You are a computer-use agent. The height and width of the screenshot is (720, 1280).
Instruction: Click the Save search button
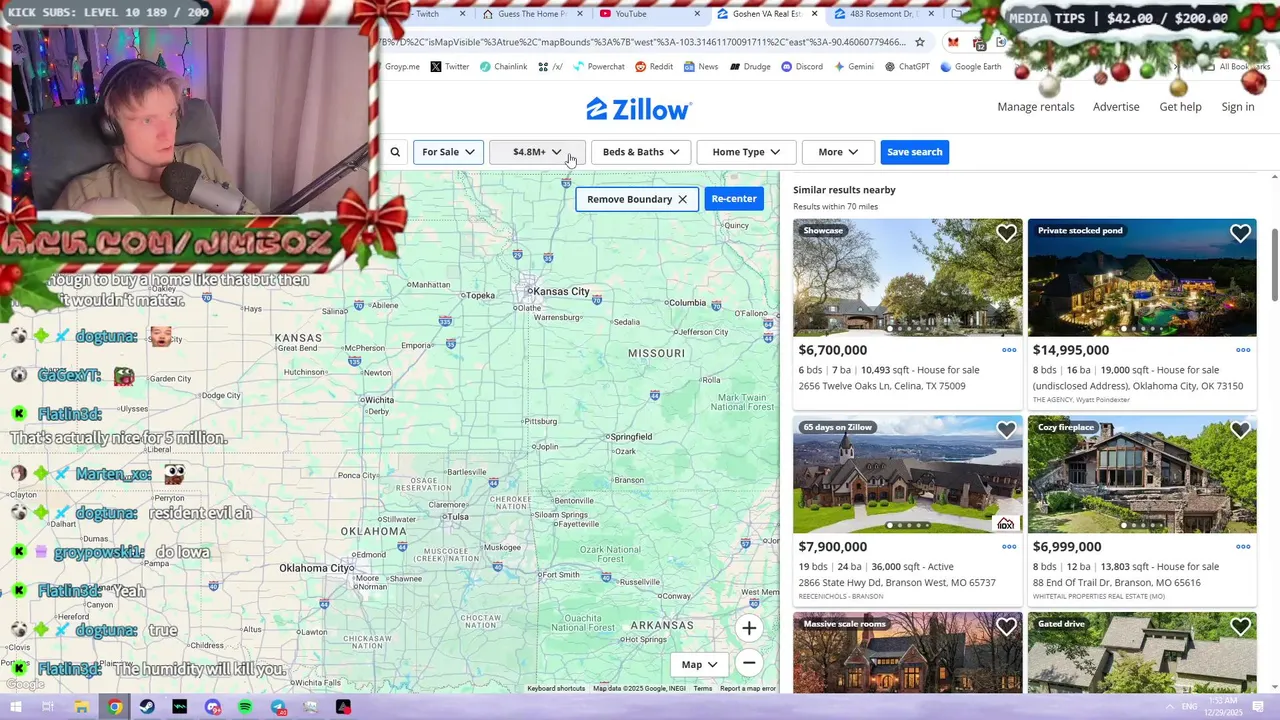point(914,152)
